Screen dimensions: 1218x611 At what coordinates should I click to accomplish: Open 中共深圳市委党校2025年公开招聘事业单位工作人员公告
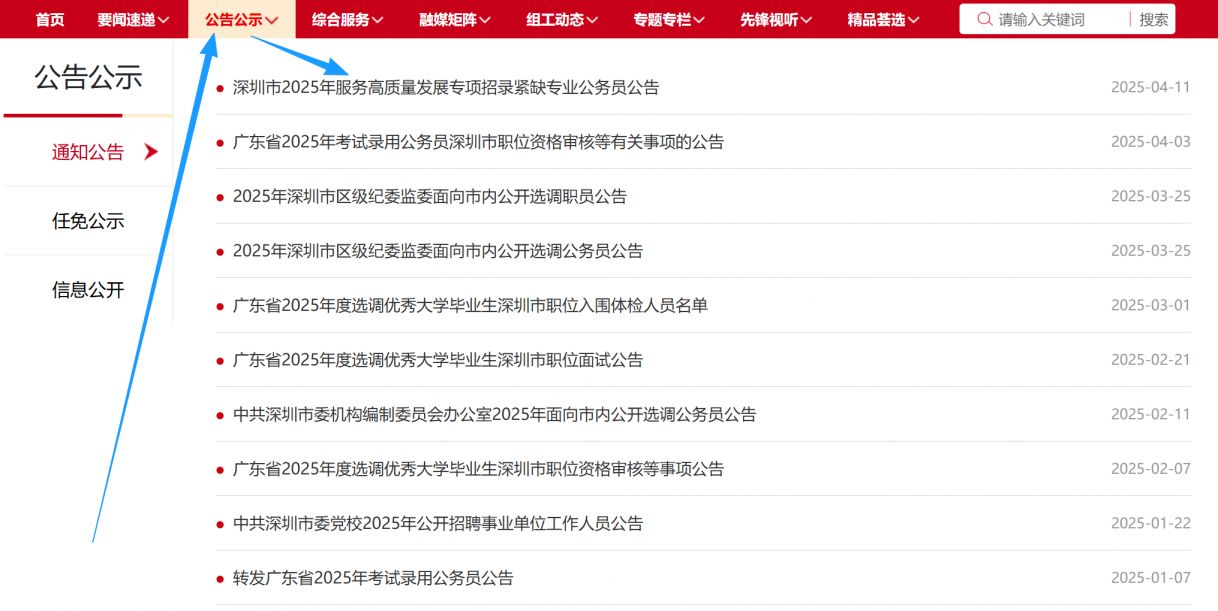tap(438, 523)
